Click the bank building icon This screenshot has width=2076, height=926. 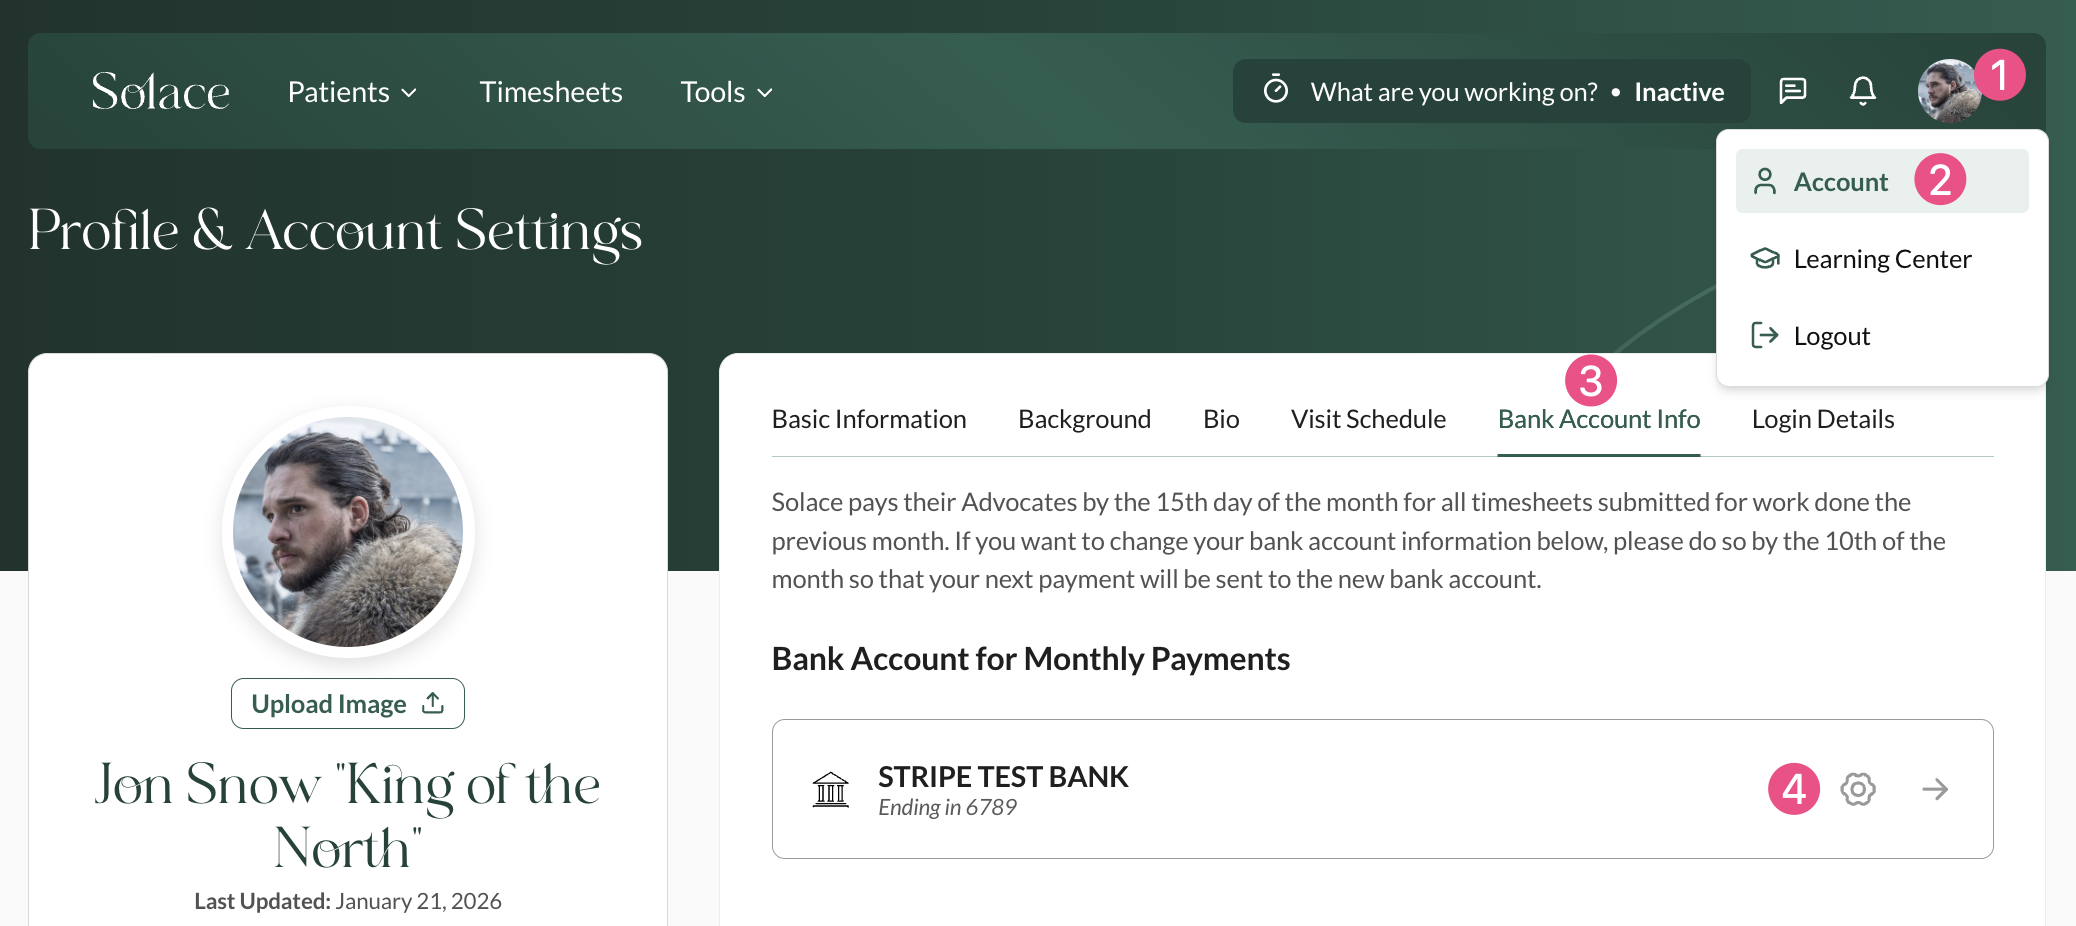830,789
